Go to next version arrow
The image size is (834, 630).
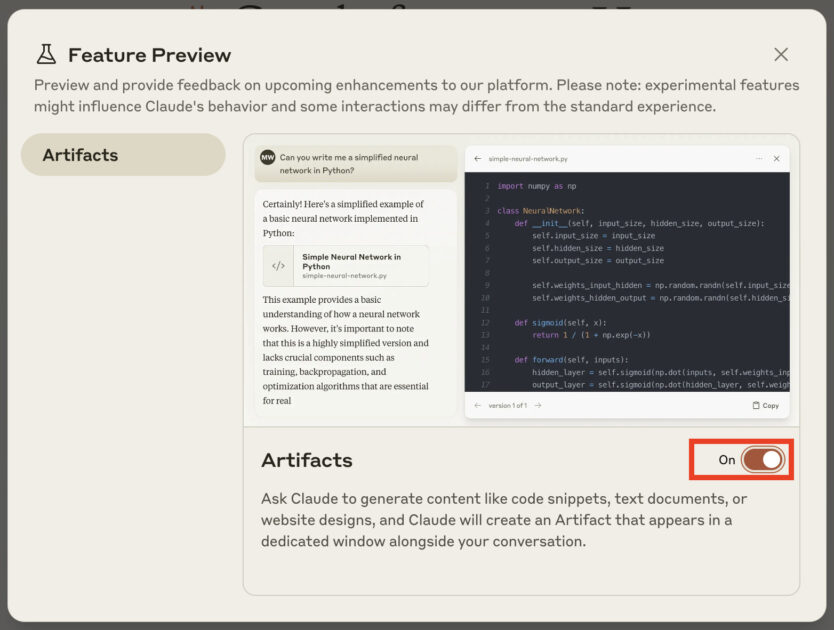pyautogui.click(x=538, y=405)
